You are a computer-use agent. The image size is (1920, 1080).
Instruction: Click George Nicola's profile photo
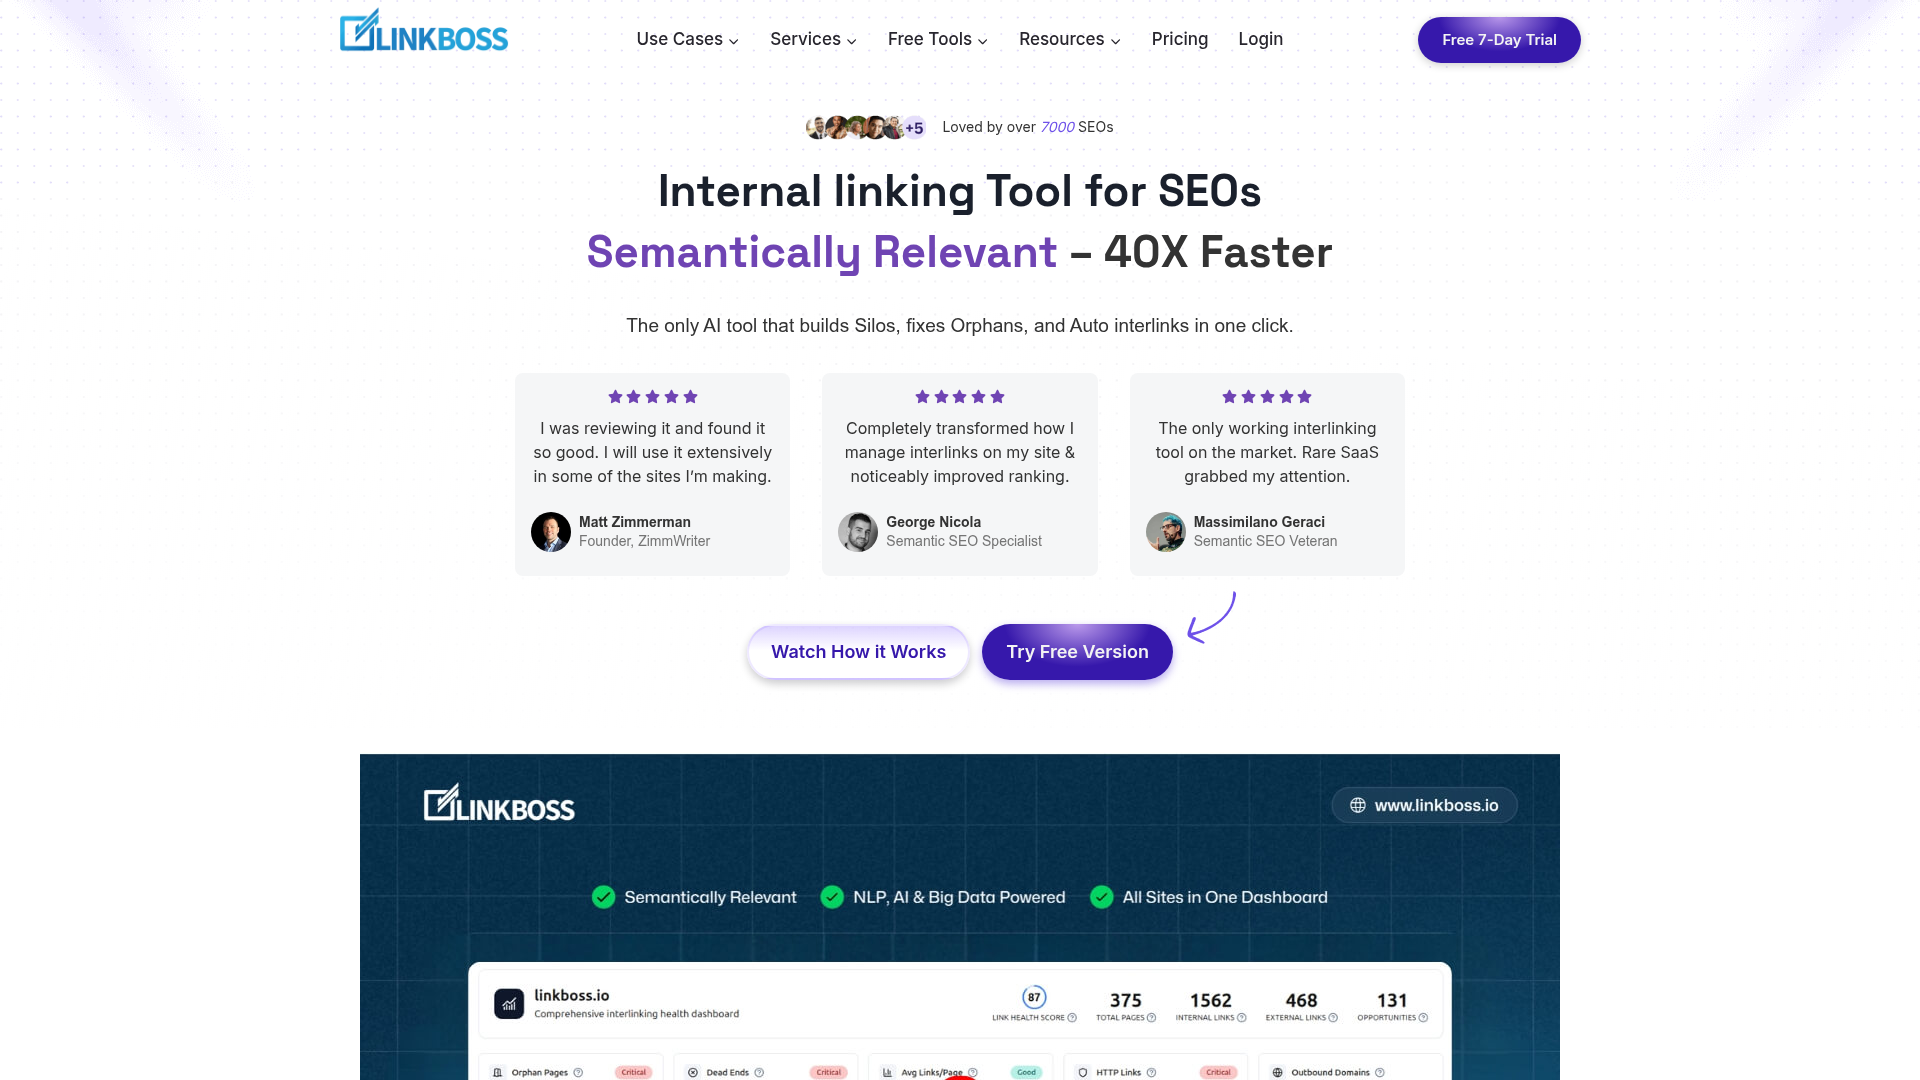(x=858, y=532)
